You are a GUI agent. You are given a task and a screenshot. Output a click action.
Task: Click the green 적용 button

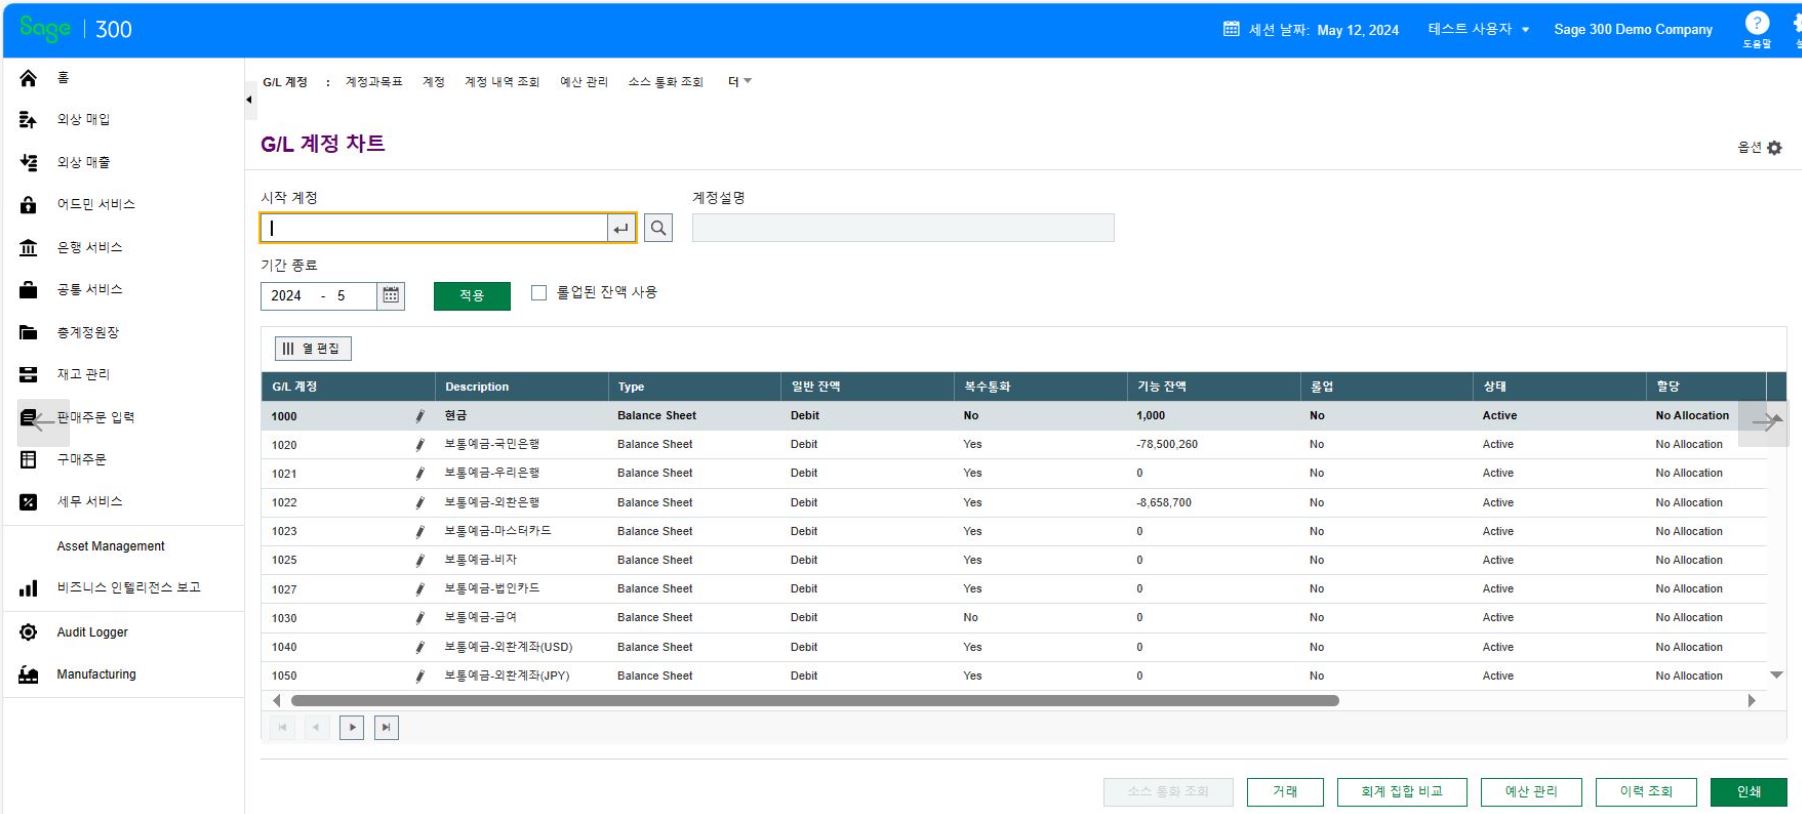[472, 296]
